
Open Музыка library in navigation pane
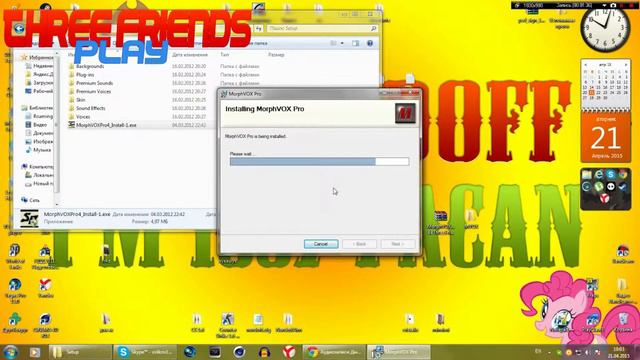pos(38,150)
